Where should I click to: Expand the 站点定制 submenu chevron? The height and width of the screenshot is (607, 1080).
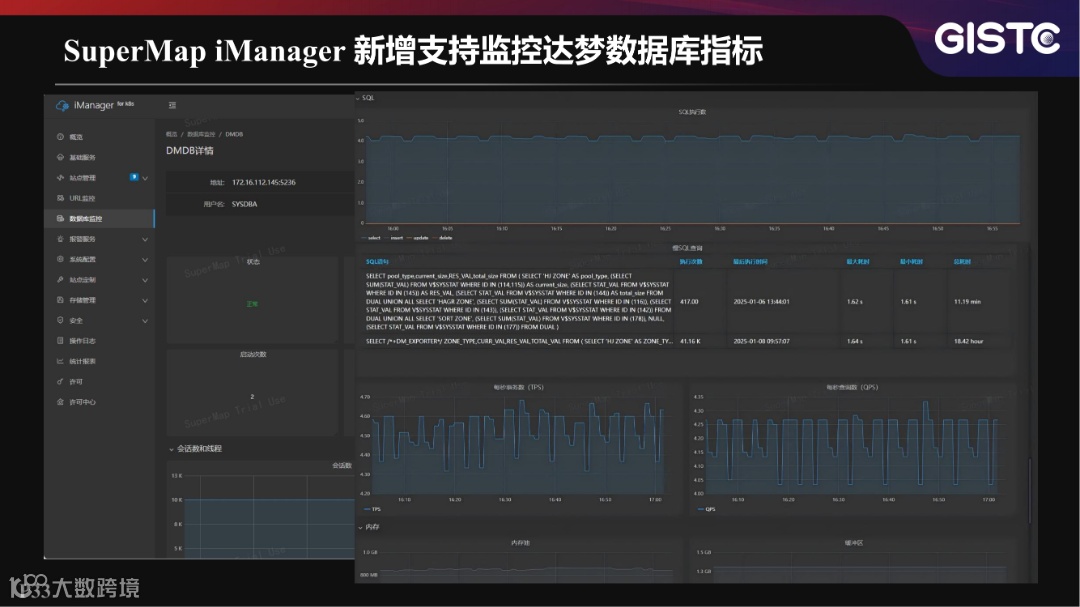click(145, 280)
